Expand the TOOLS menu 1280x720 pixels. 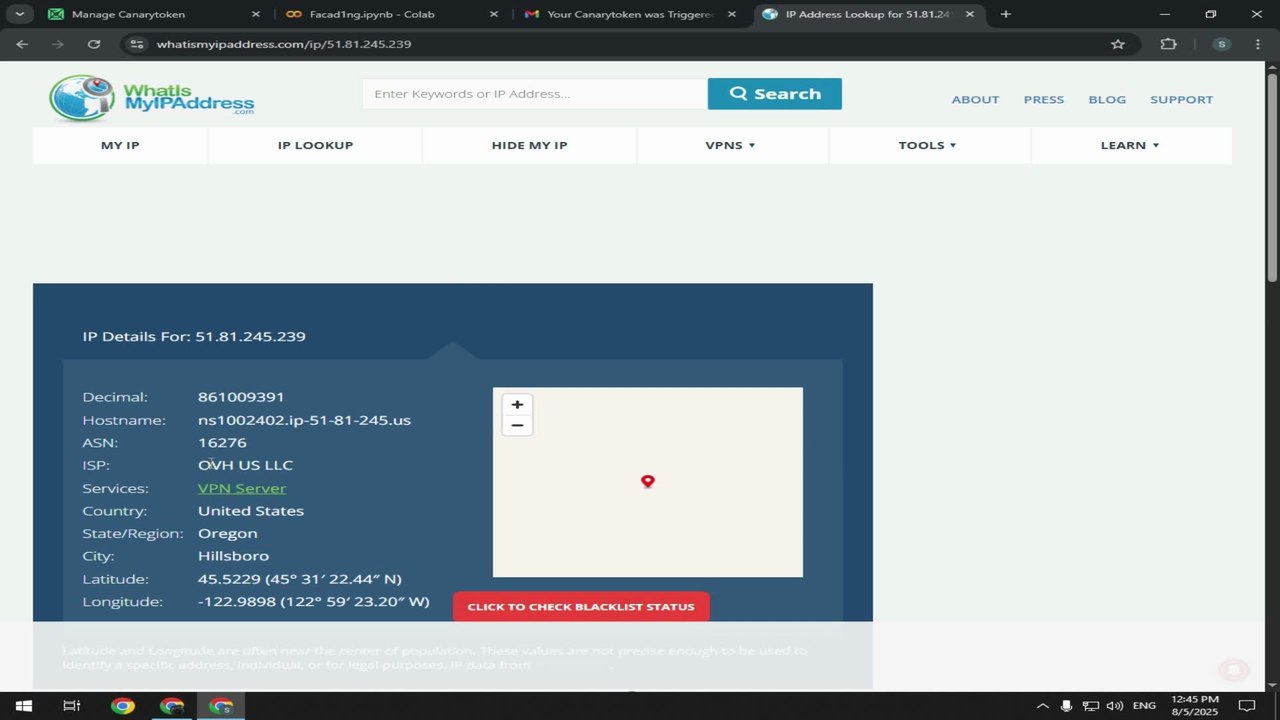point(928,145)
